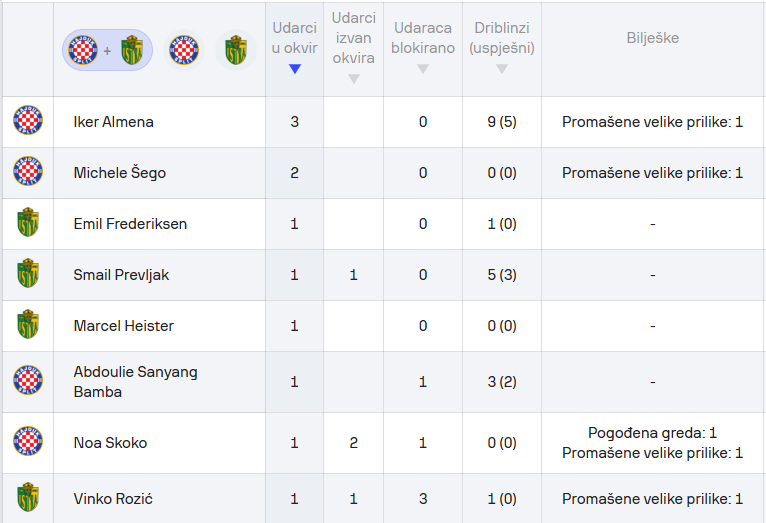This screenshot has height=523, width=766.
Task: Open Noa Skoko's player name
Action: coord(111,443)
